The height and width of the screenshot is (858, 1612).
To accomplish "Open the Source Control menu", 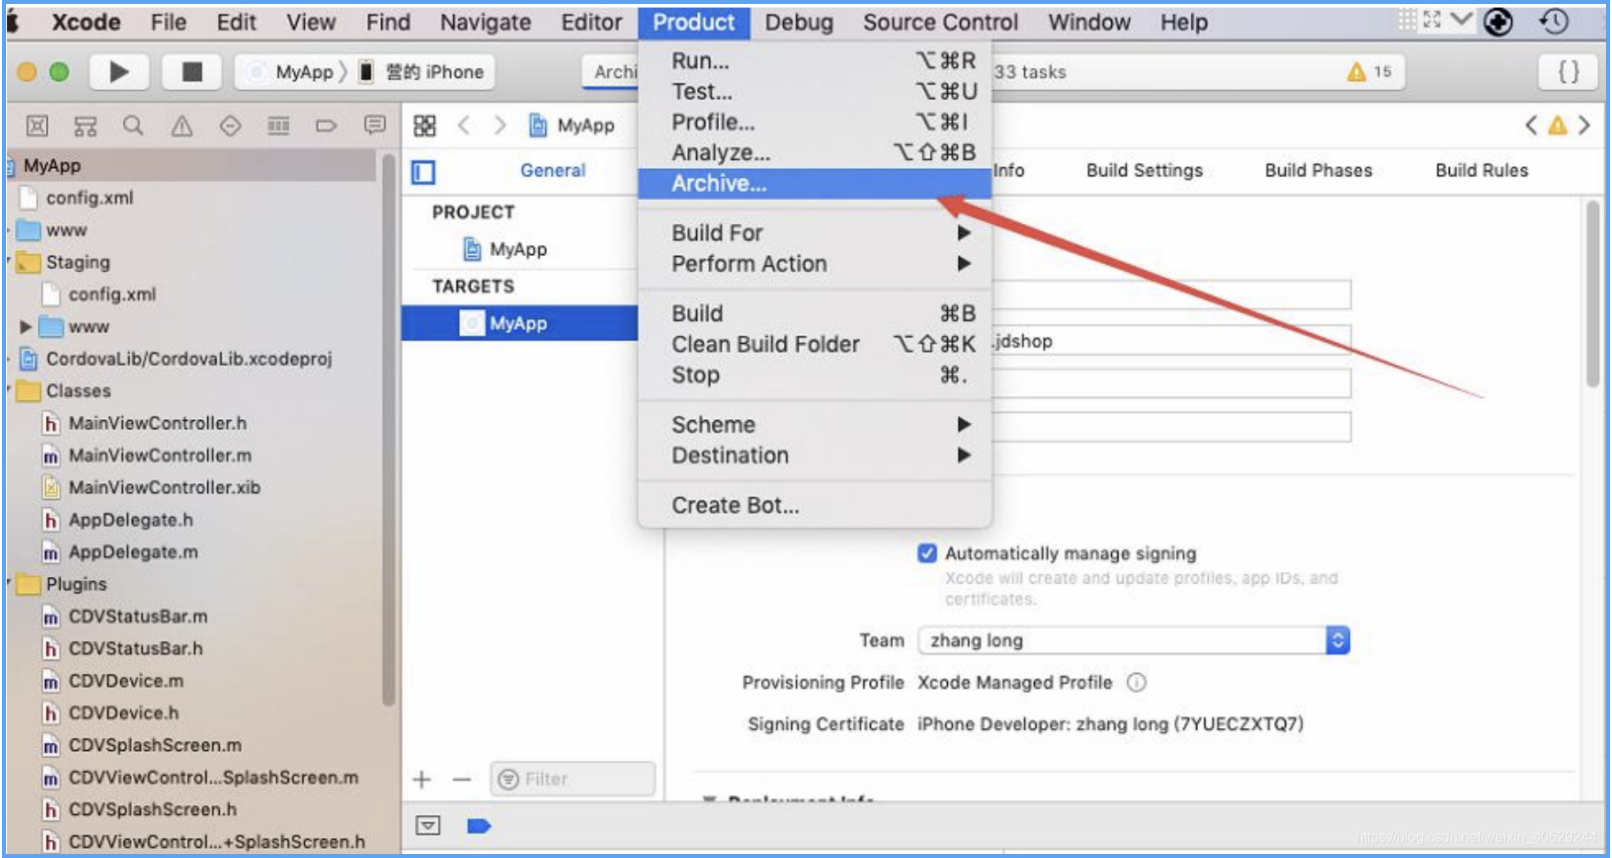I will [x=940, y=22].
